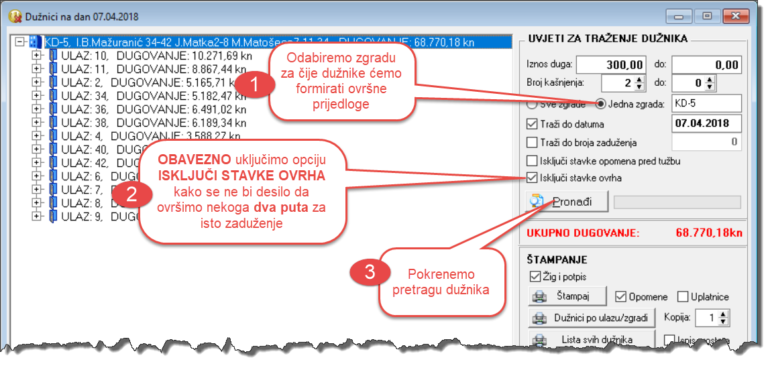Click the printer icon on Lista svih dužnika
Viewport: 768px width, 368px height.
click(539, 339)
